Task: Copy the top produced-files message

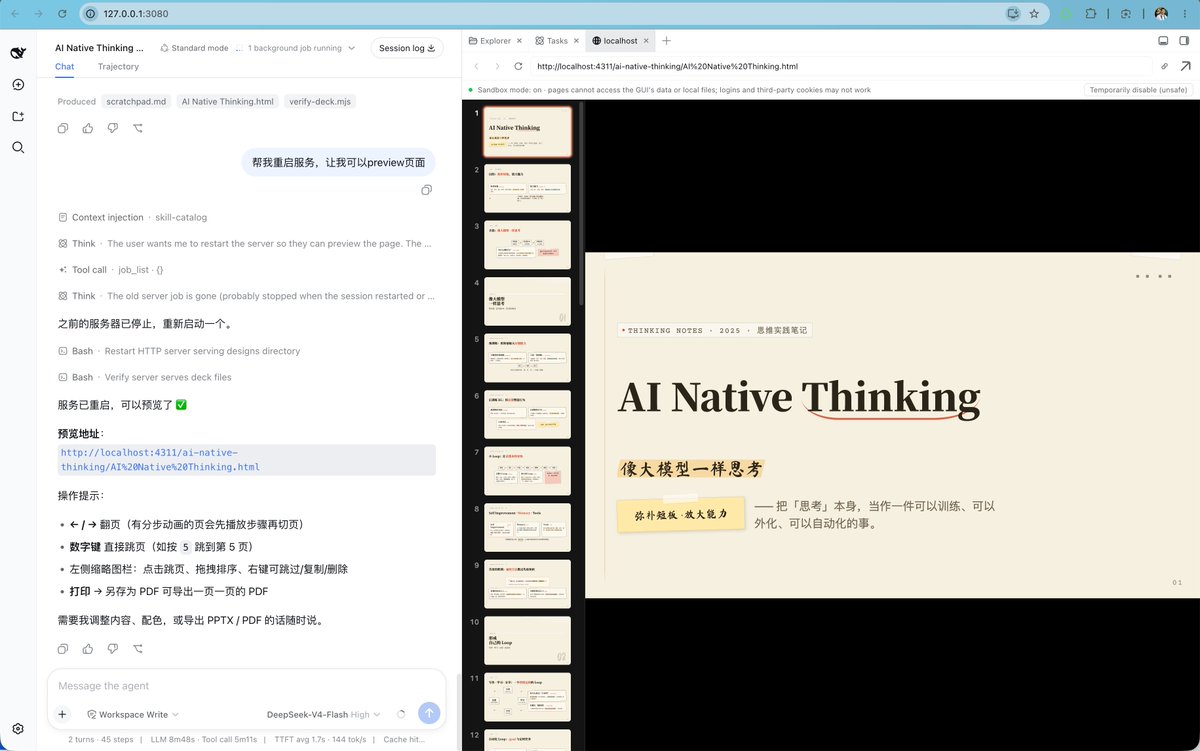Action: coord(63,128)
